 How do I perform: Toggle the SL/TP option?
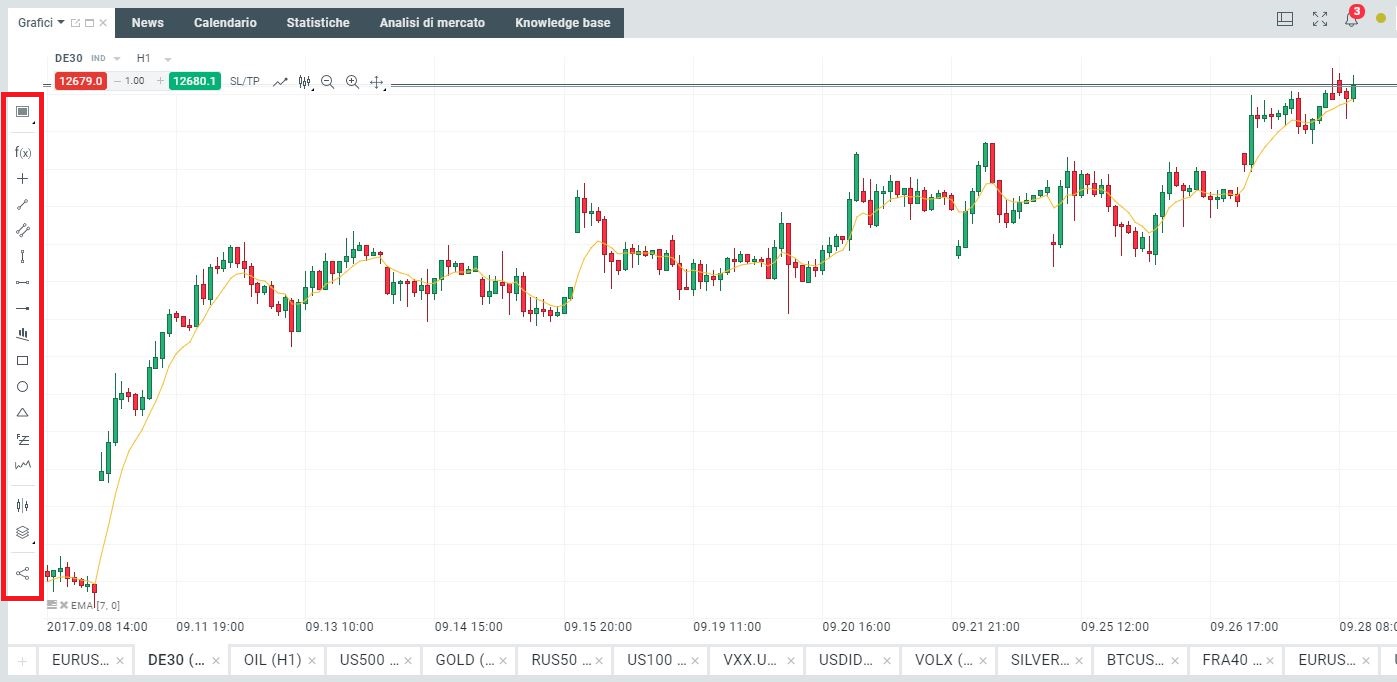(244, 81)
